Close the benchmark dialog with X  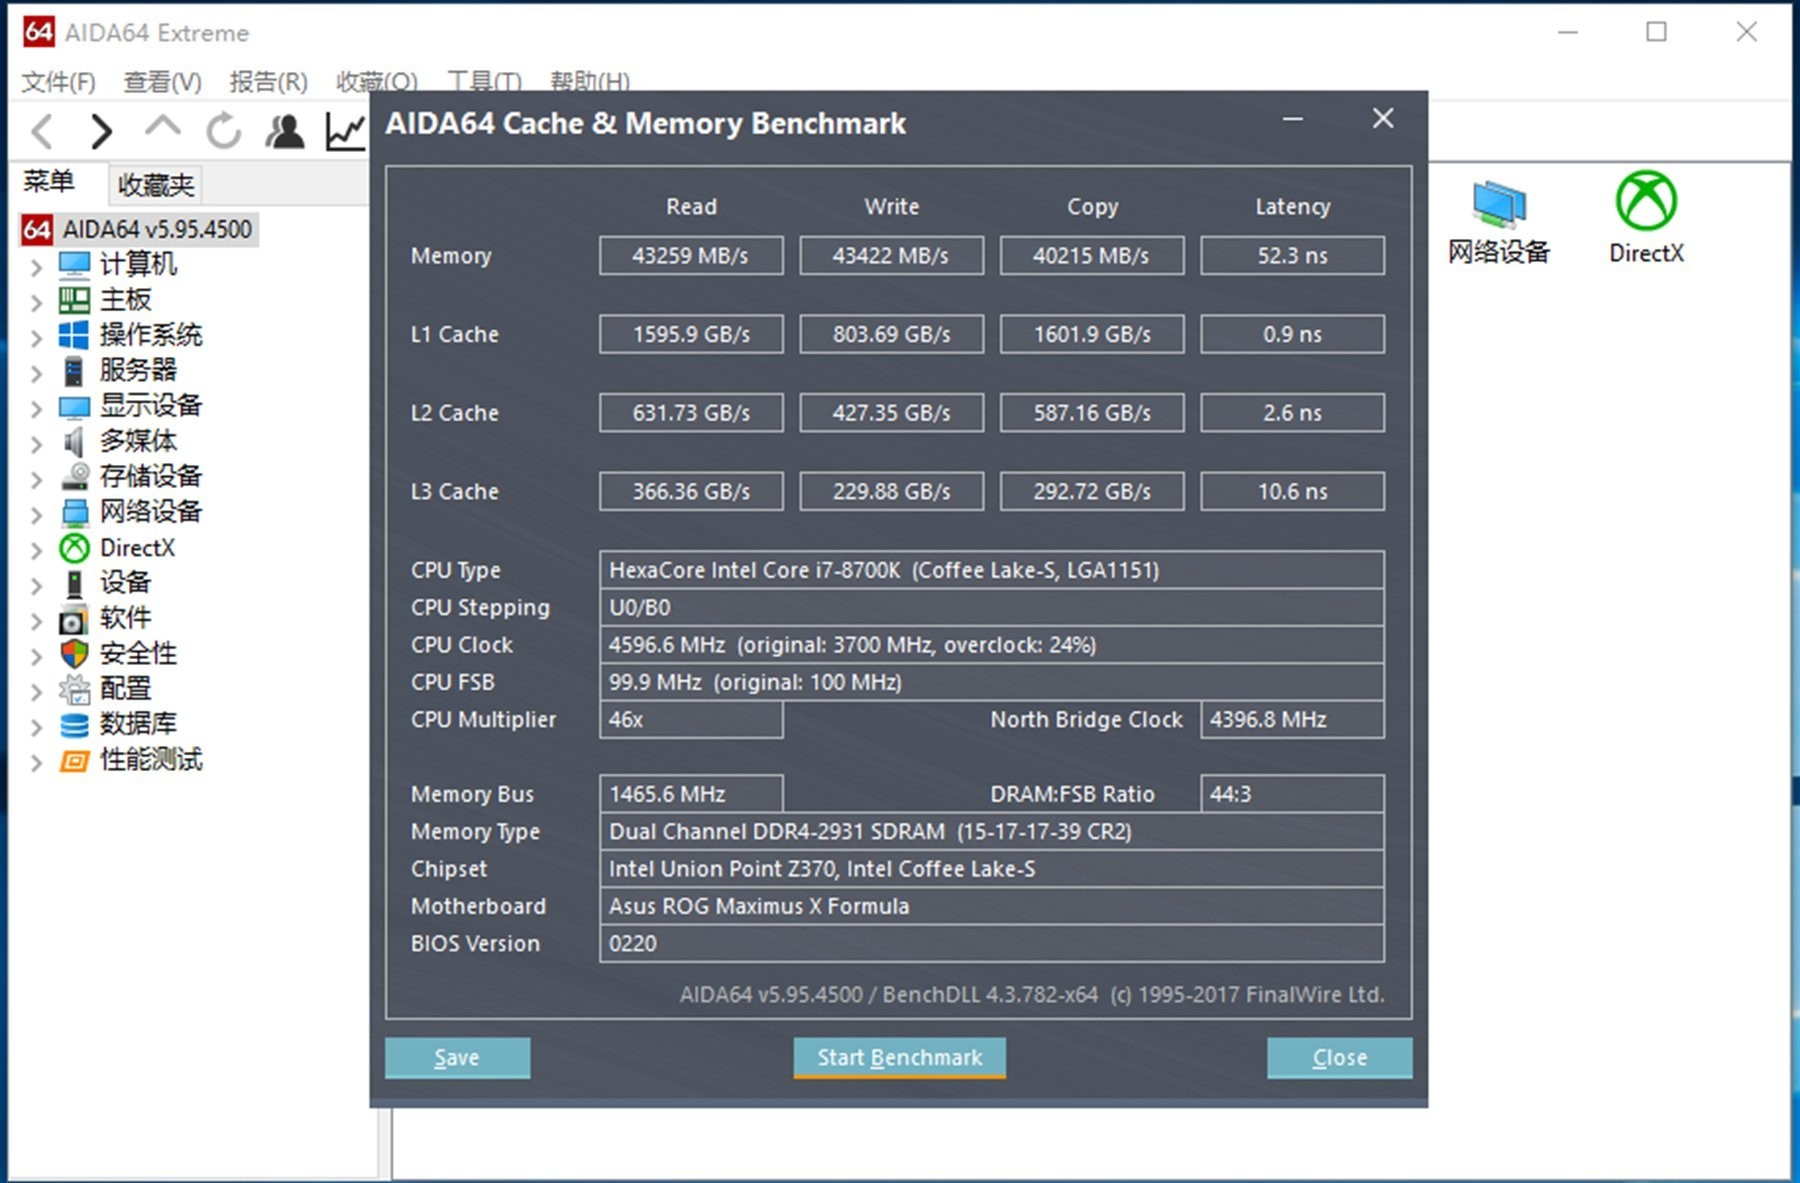1383,119
